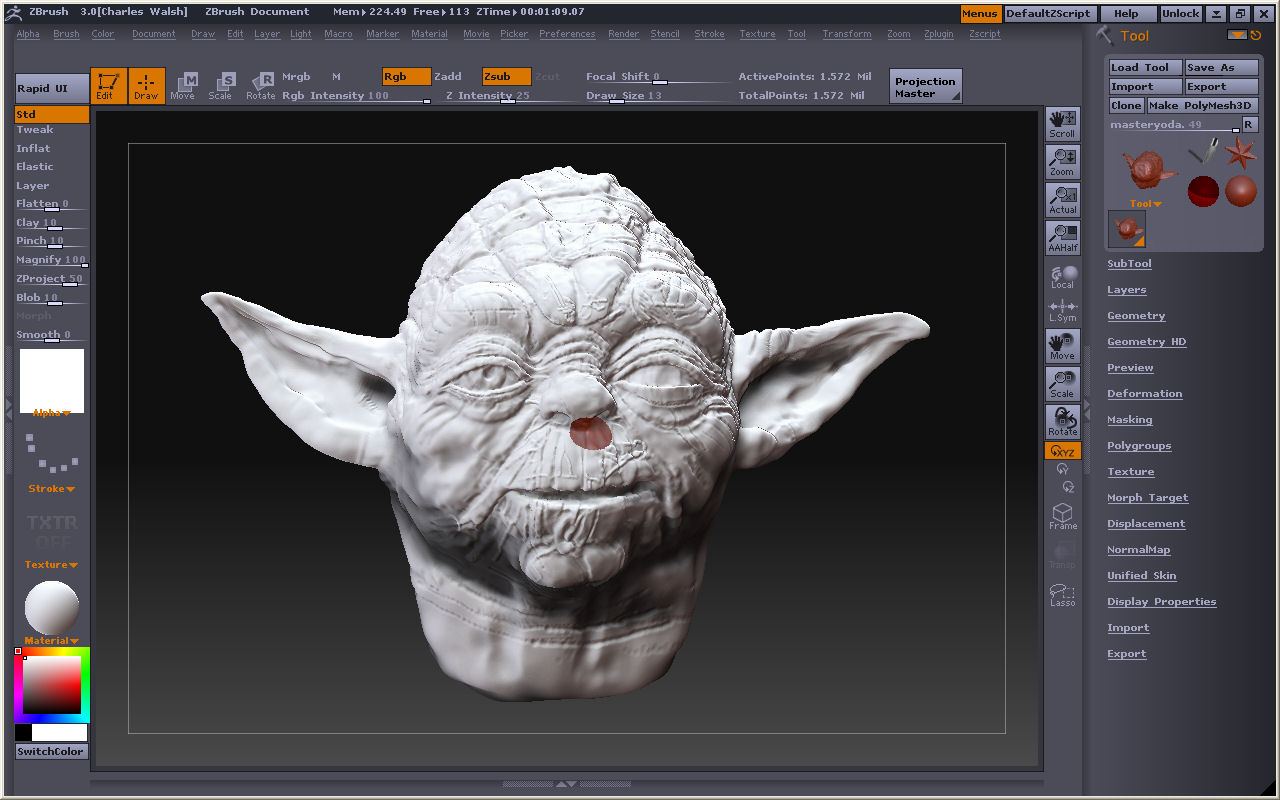Click the Make PolyMesh3D button
The width and height of the screenshot is (1280, 800).
(1201, 105)
